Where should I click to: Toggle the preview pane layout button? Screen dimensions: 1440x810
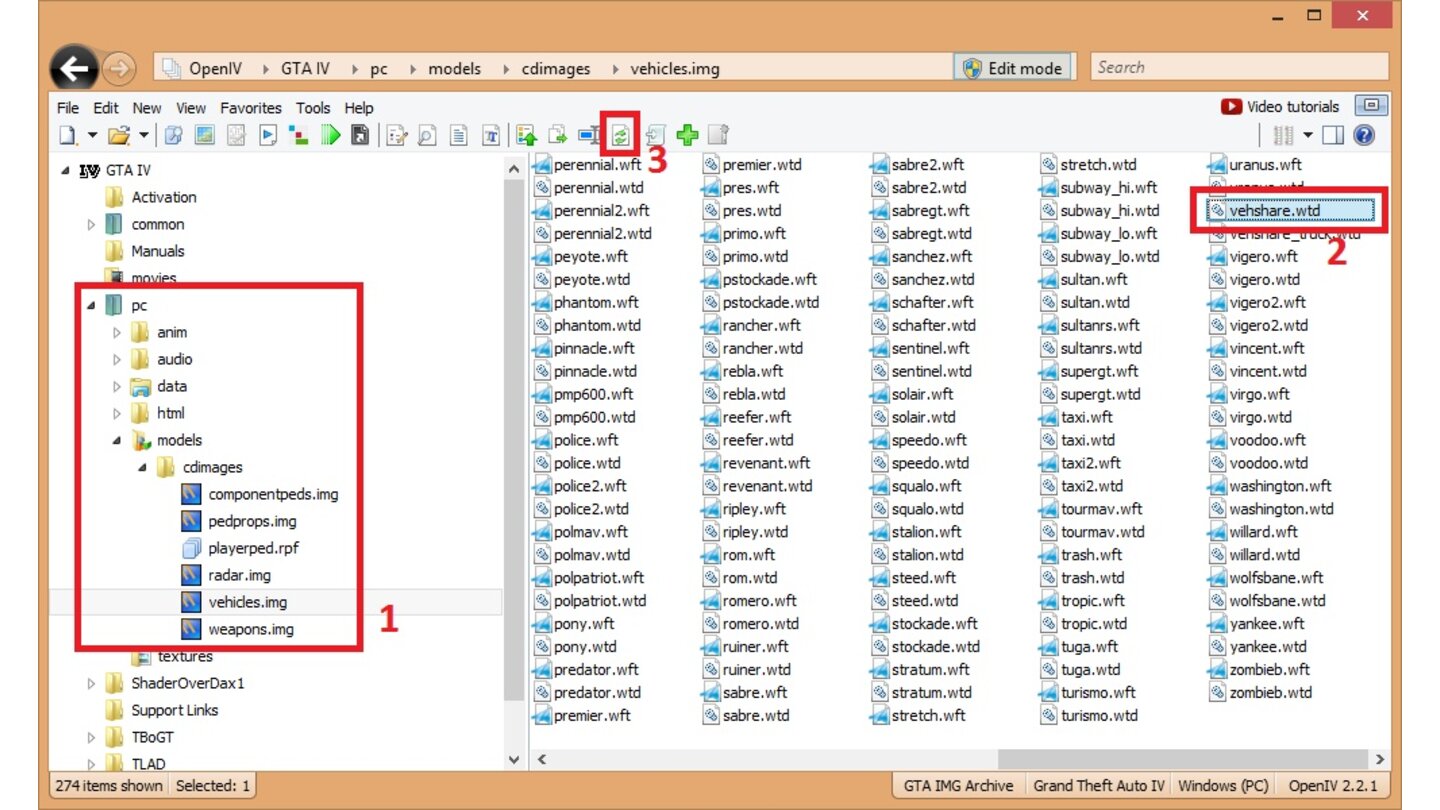click(1333, 135)
